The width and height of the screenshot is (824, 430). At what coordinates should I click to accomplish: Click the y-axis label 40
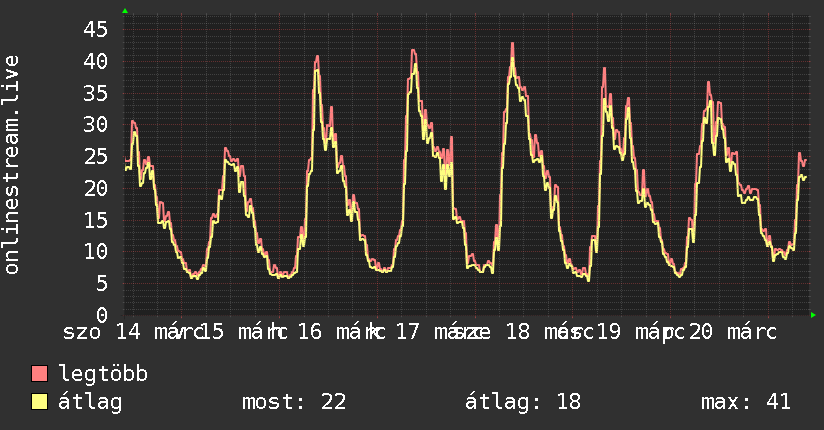tap(96, 62)
